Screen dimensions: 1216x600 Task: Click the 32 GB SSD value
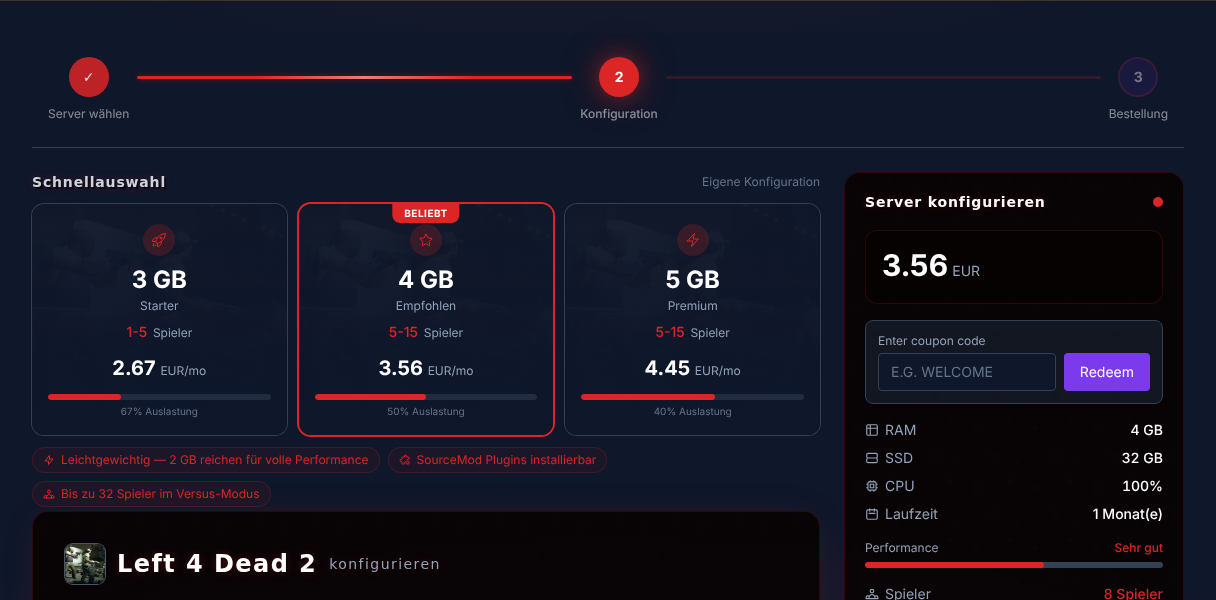1142,458
